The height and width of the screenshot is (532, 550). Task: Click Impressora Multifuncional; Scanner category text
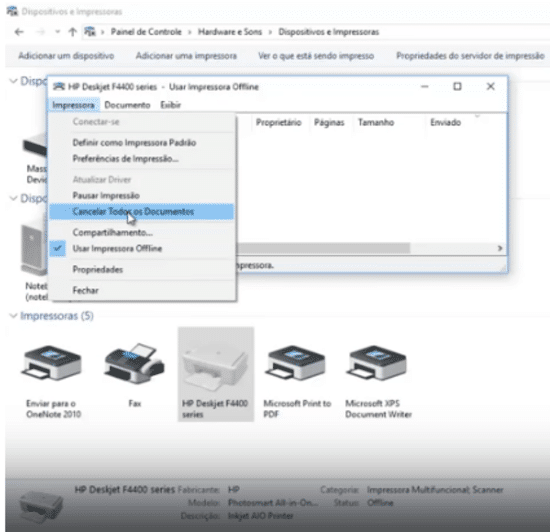435,490
